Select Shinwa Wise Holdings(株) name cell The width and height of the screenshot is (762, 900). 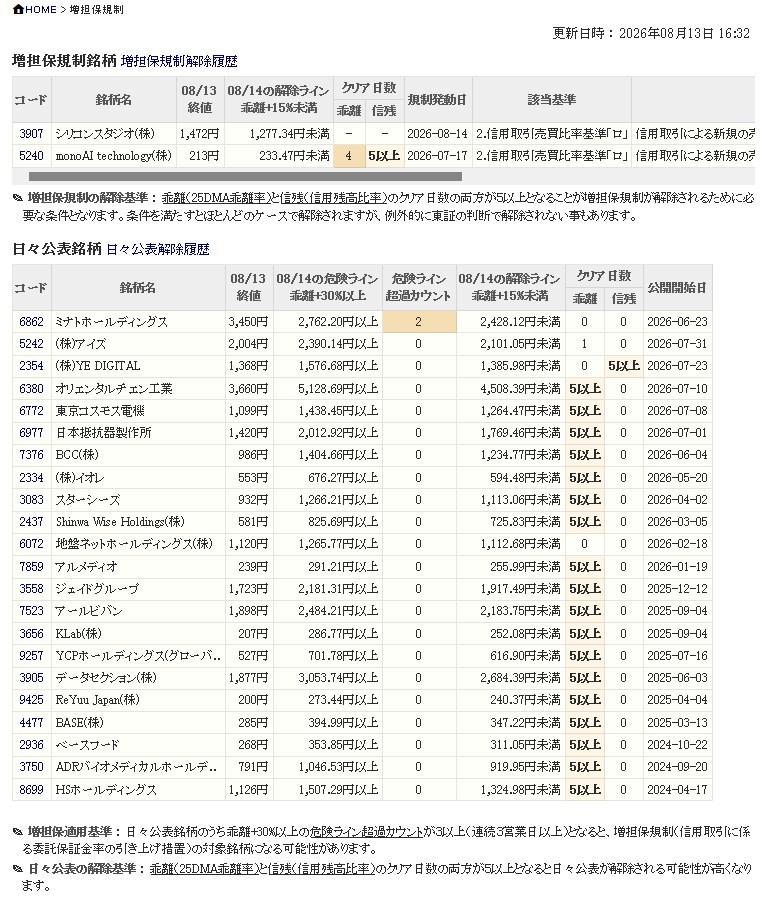pos(138,522)
